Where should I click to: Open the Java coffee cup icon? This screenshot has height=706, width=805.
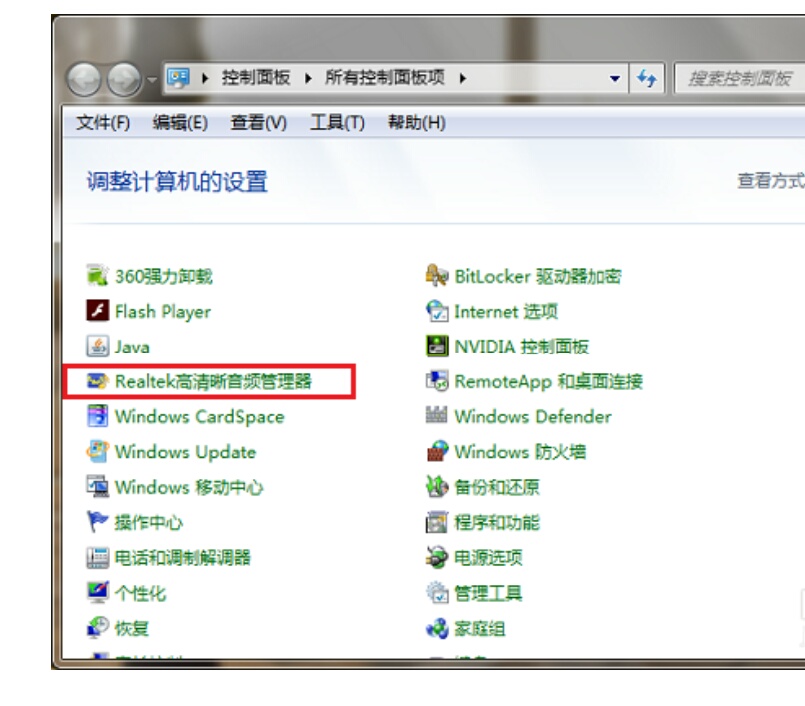click(x=97, y=346)
